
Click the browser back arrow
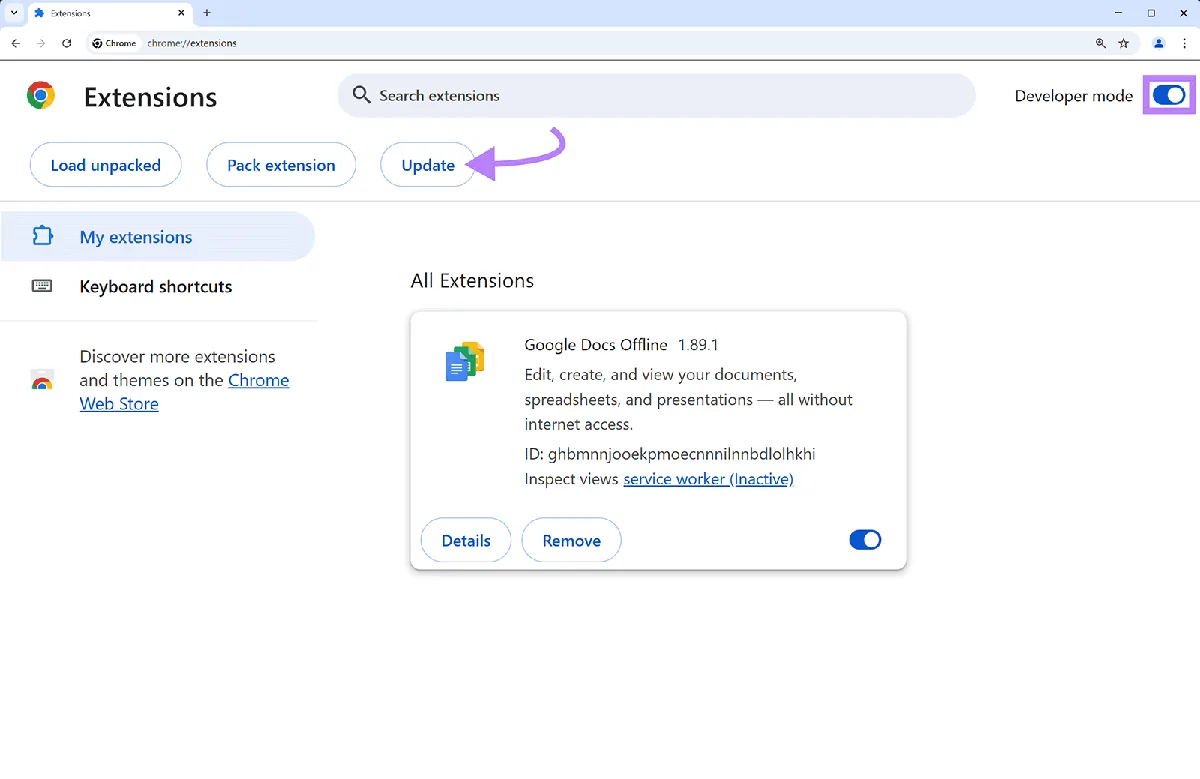point(15,43)
